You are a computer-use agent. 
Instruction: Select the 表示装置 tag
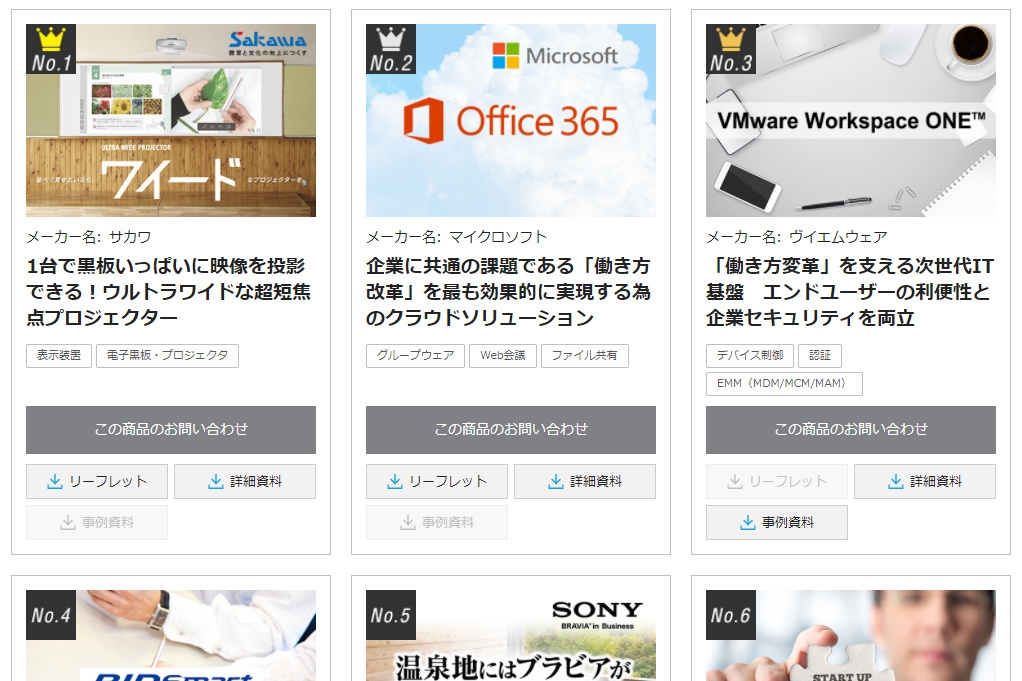(x=59, y=356)
